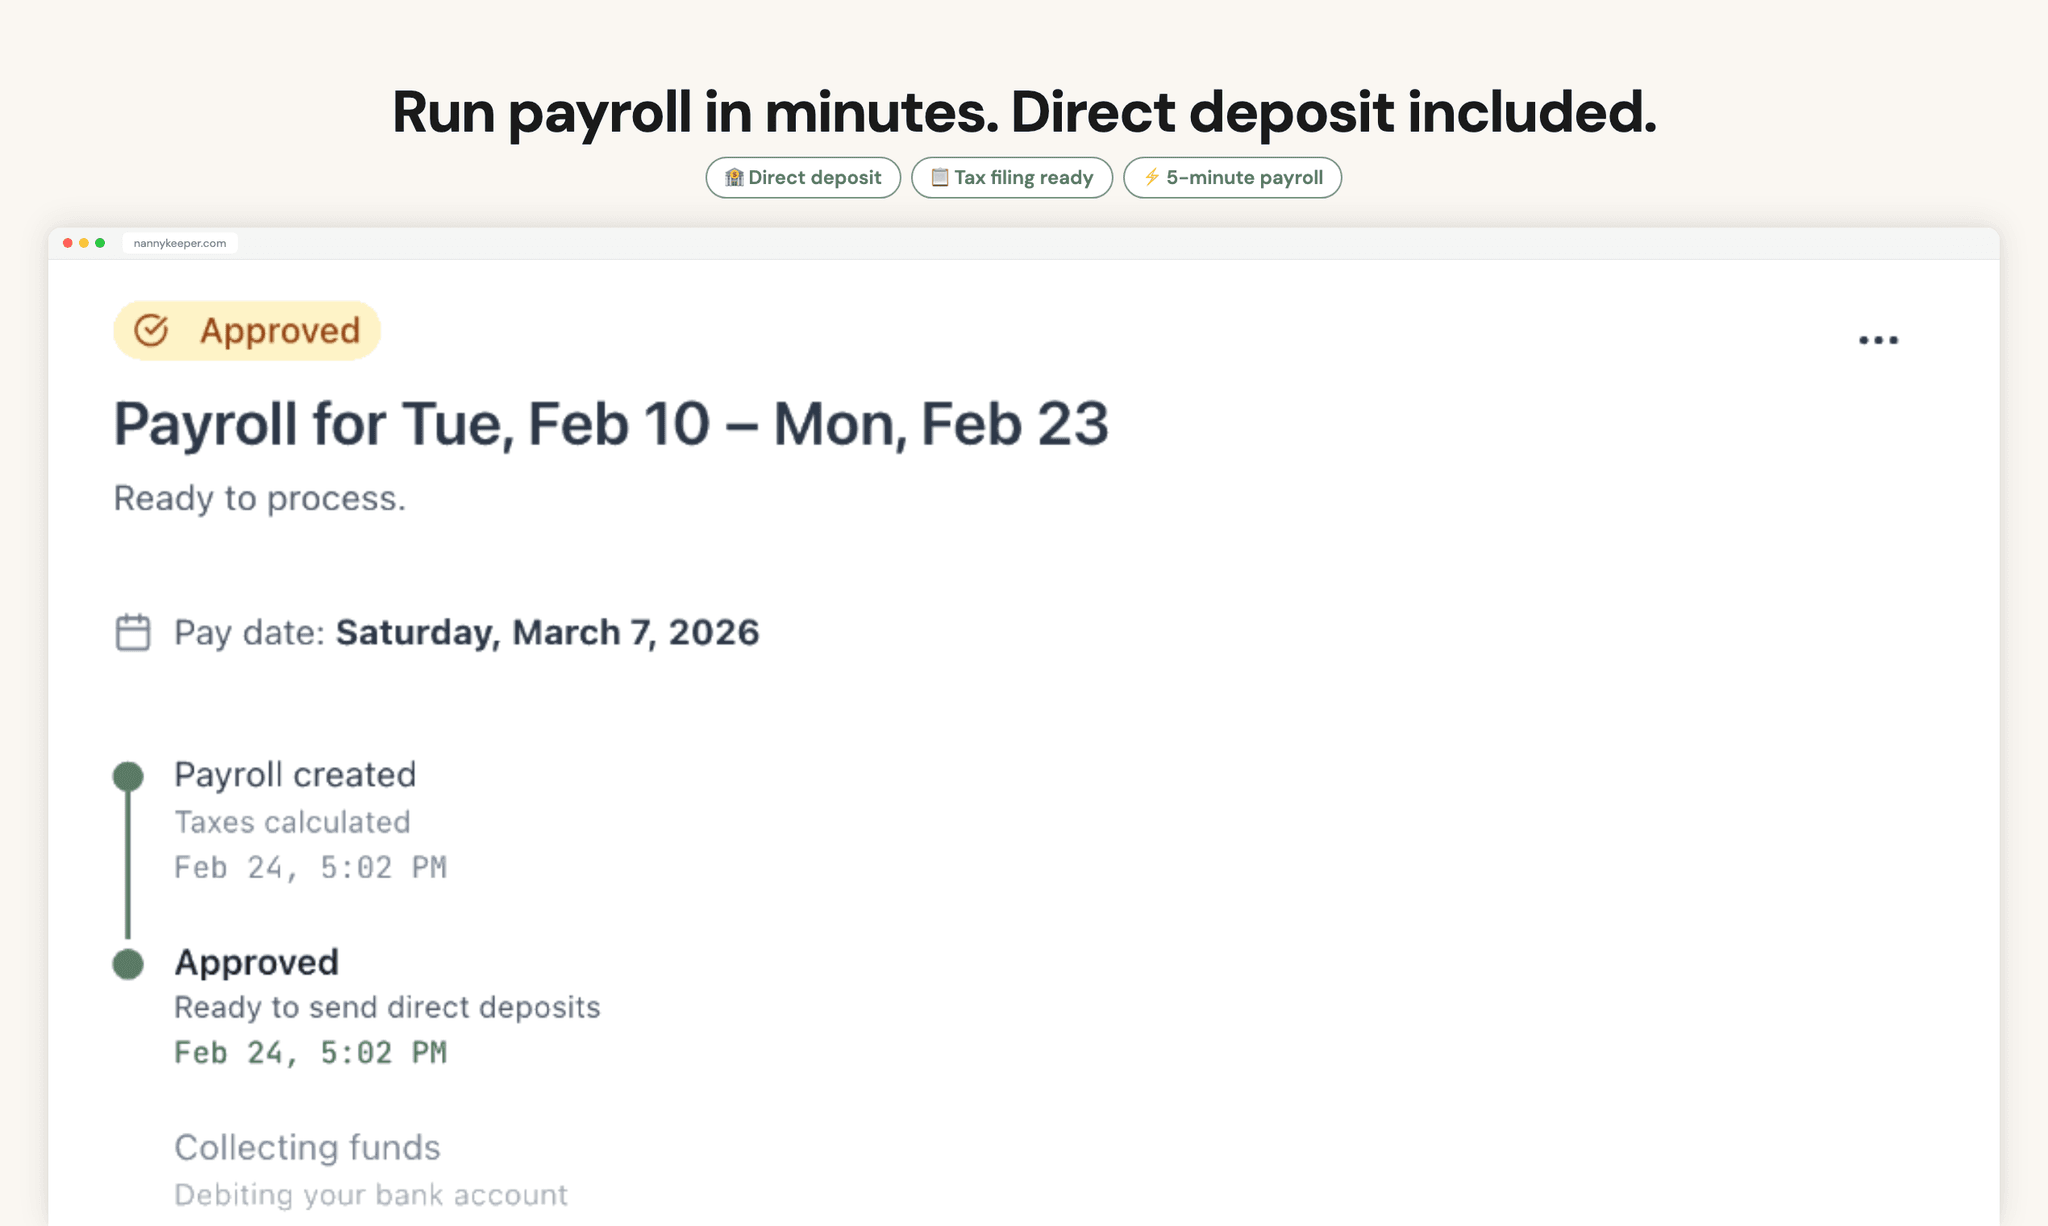Click the Direct deposit pill badge
The height and width of the screenshot is (1226, 2048).
(803, 177)
